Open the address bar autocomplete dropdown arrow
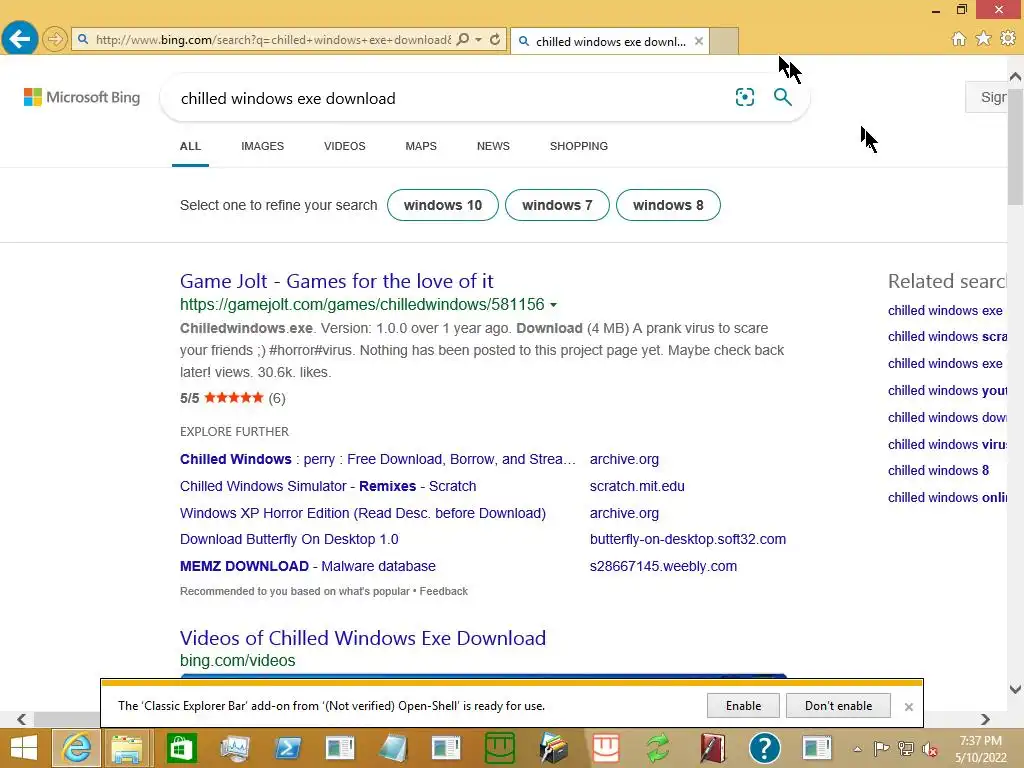This screenshot has width=1024, height=768. click(478, 40)
